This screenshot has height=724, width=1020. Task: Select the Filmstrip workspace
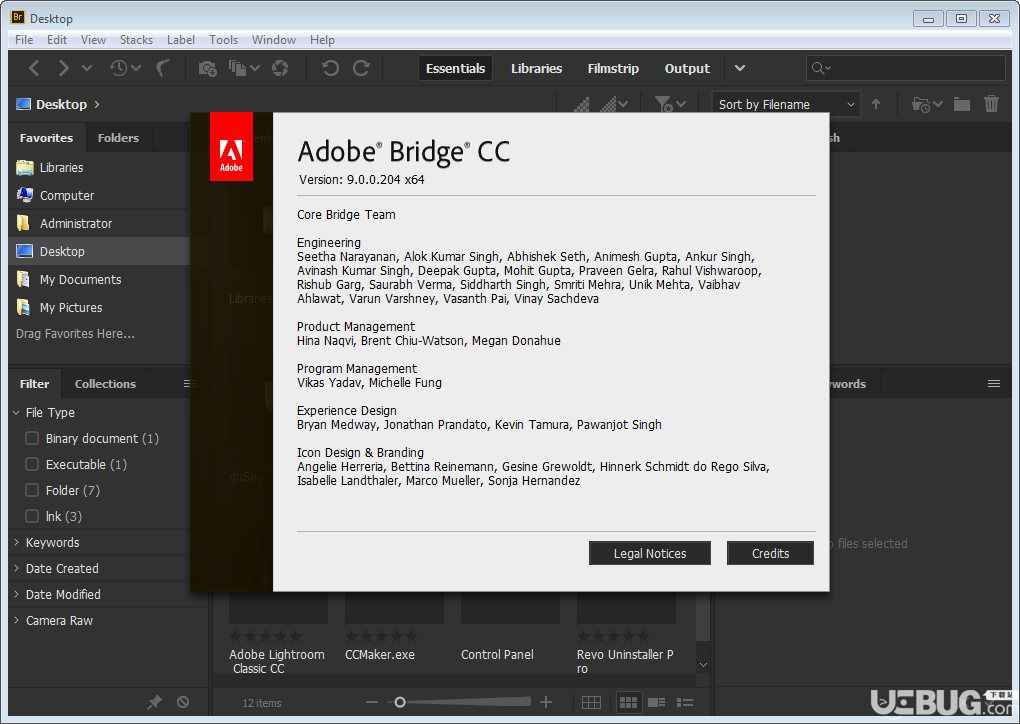point(613,68)
